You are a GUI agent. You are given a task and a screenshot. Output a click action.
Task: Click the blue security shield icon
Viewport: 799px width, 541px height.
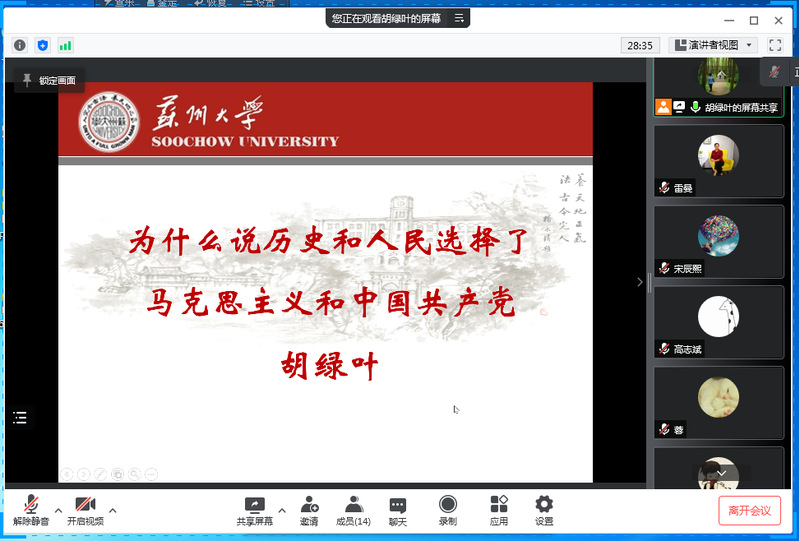(43, 45)
